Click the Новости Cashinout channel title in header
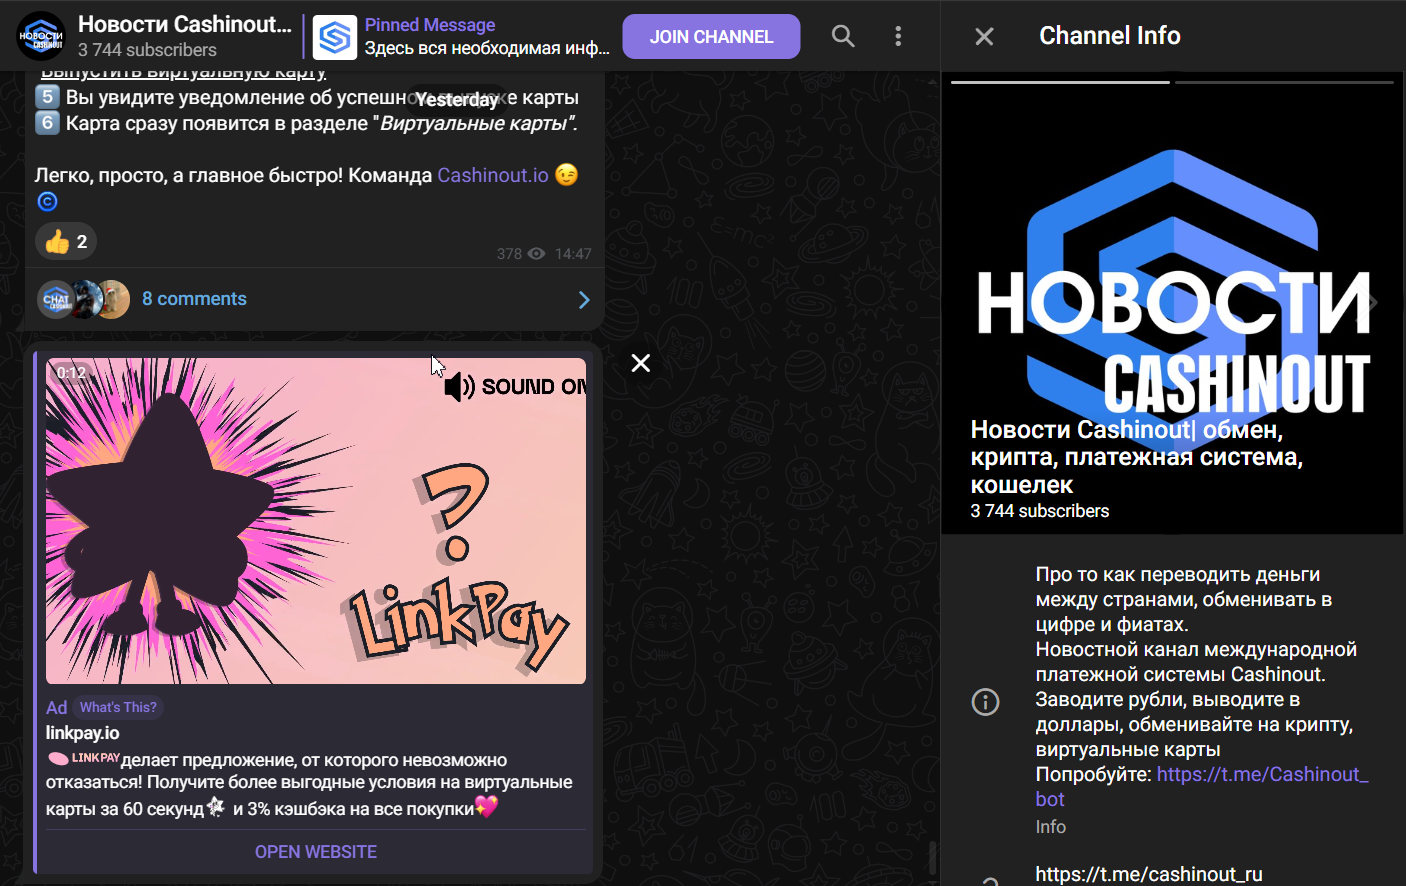Image resolution: width=1406 pixels, height=886 pixels. [x=185, y=24]
